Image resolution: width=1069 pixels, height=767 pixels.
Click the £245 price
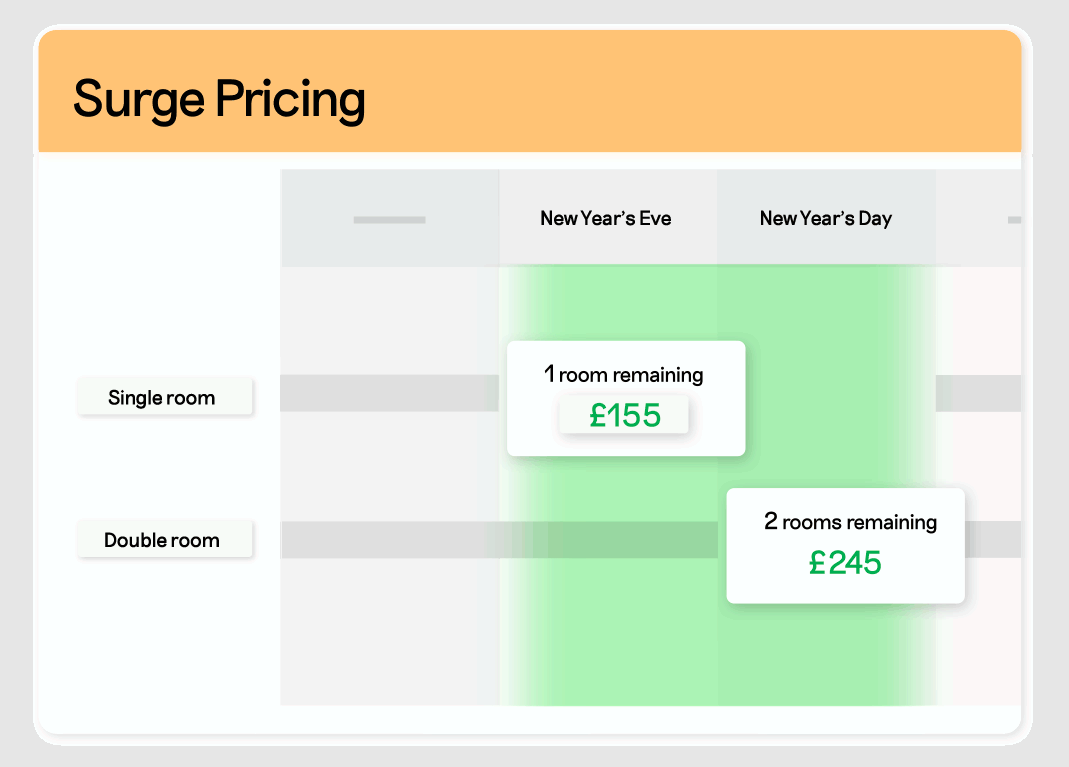pos(845,563)
